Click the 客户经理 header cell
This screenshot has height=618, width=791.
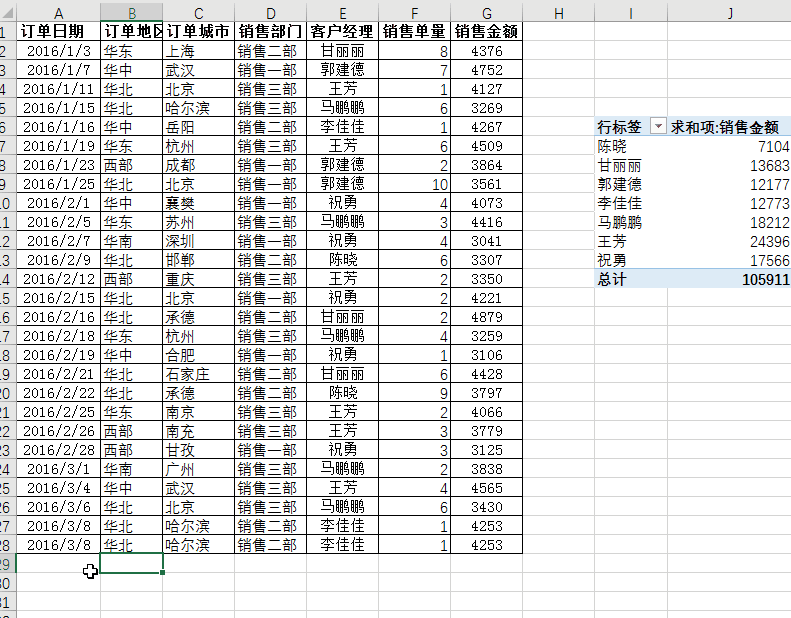[343, 31]
